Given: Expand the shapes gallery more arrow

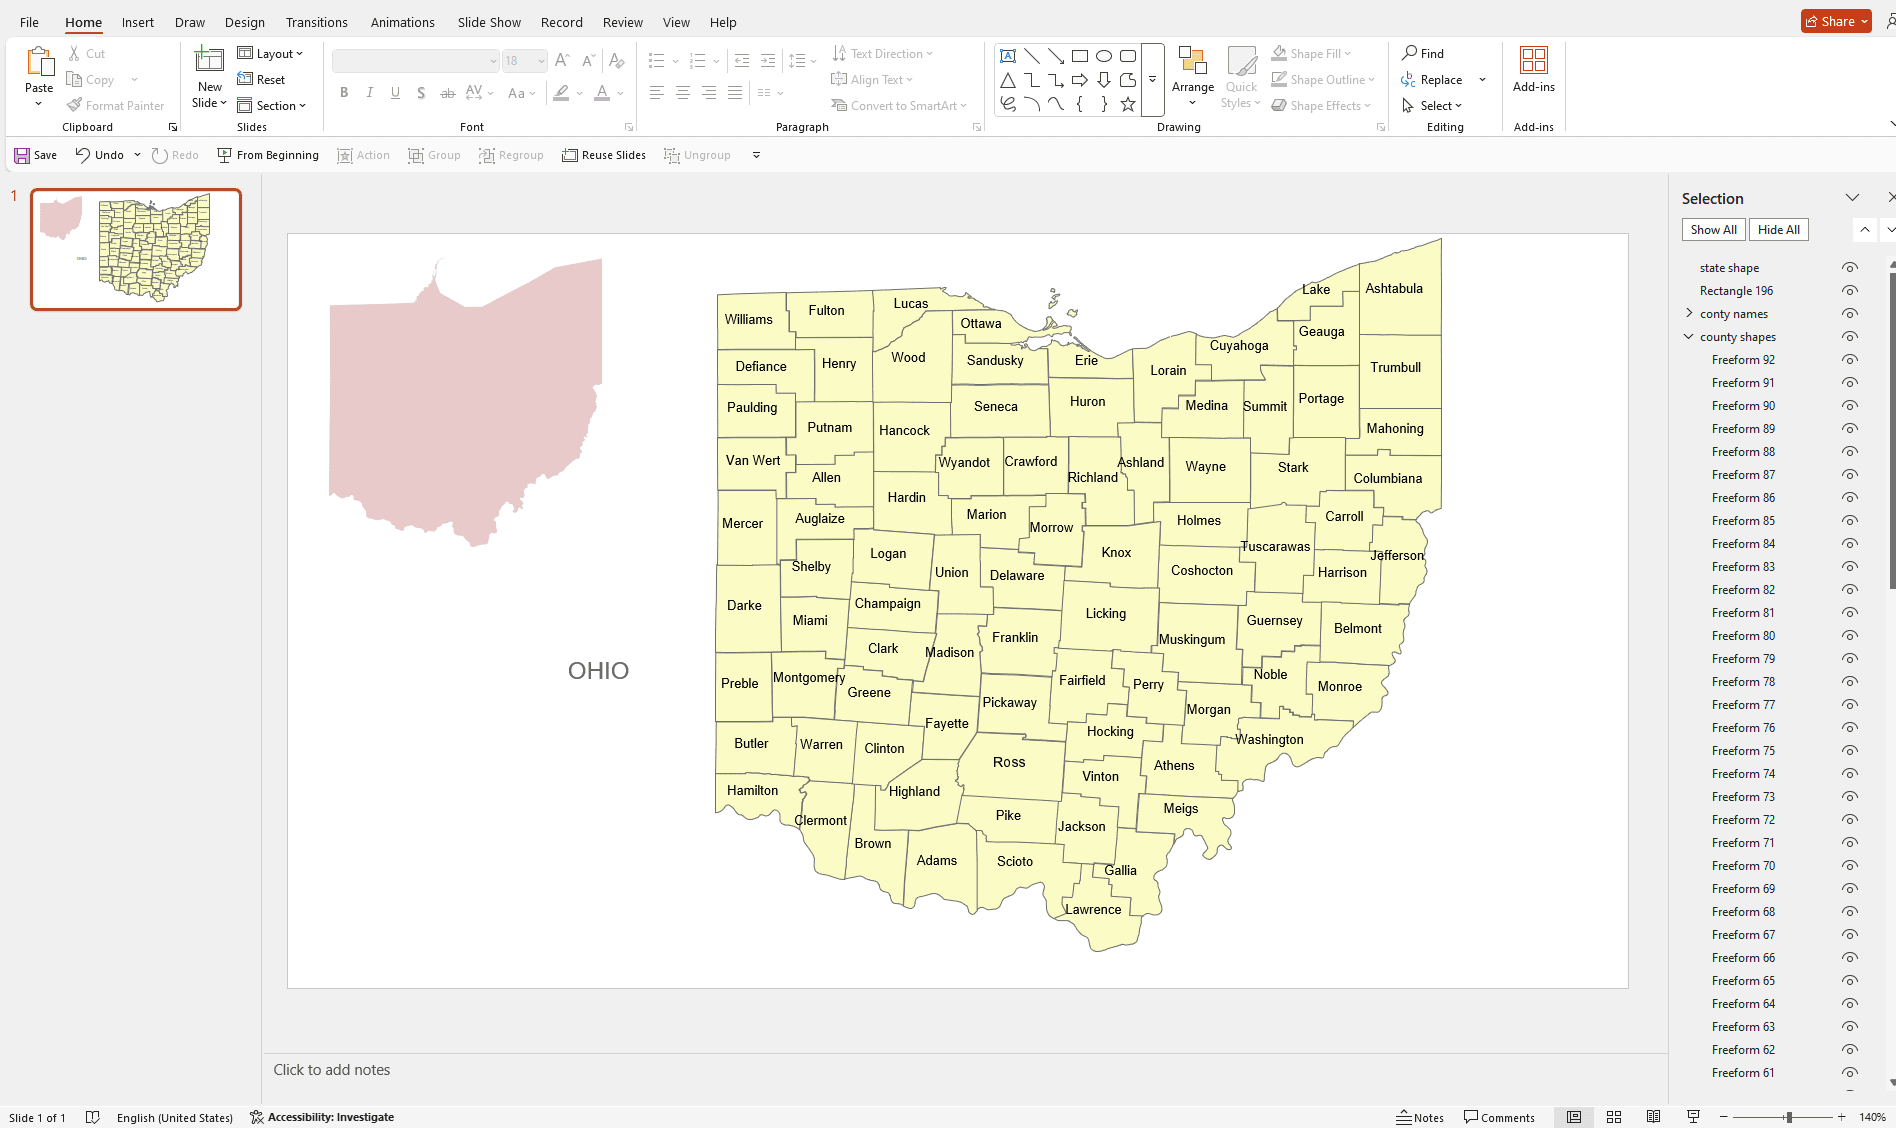Looking at the screenshot, I should pos(1152,80).
